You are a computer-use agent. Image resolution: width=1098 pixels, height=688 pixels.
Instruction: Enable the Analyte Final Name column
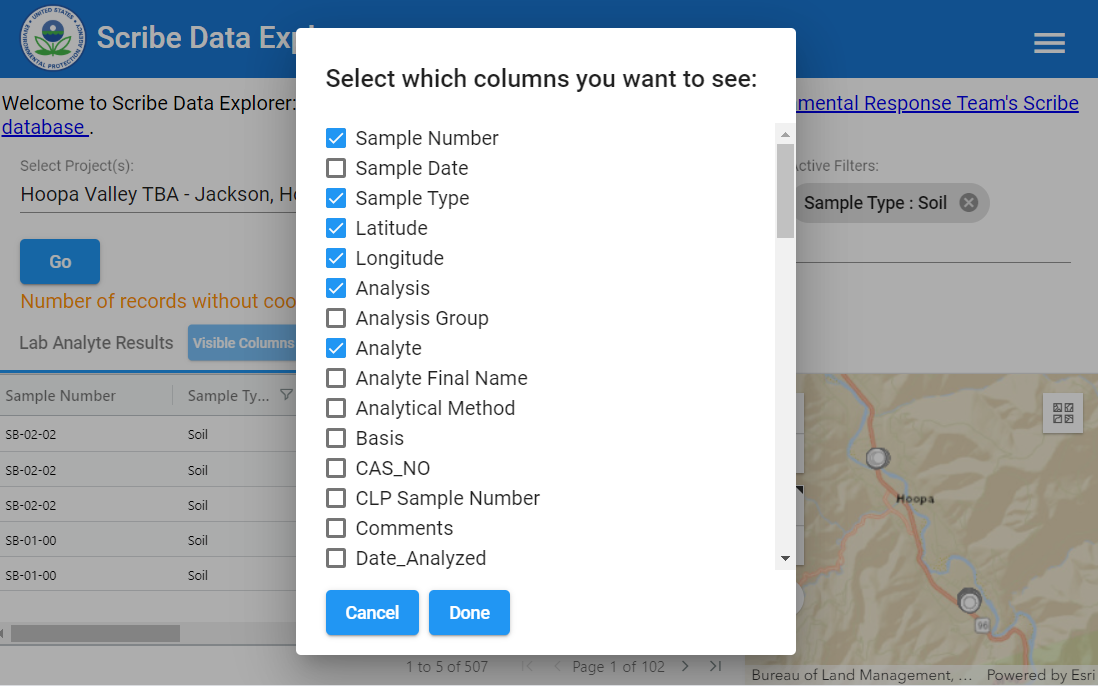[335, 378]
